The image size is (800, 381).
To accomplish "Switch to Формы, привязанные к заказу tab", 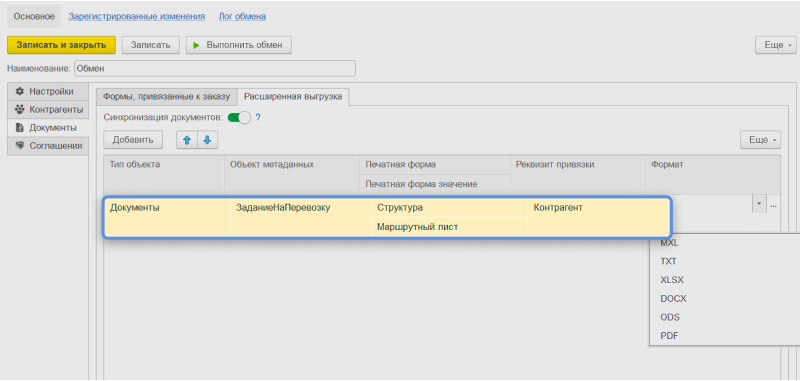I will tap(167, 96).
